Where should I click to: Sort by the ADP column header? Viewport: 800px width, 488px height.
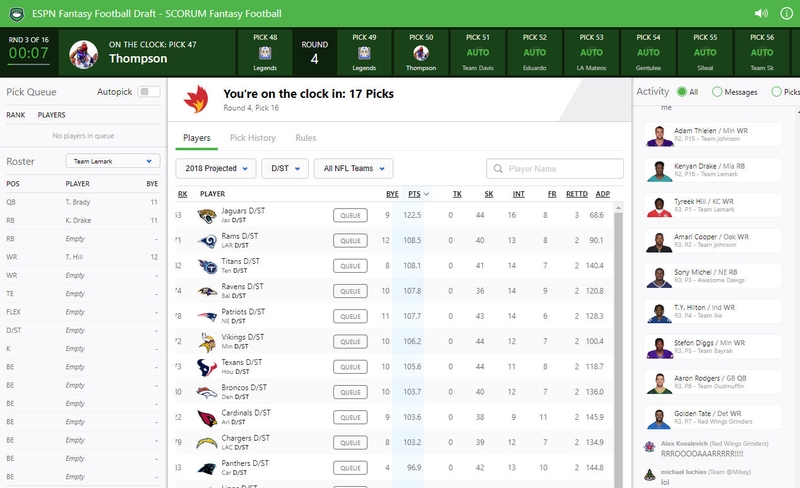[603, 194]
